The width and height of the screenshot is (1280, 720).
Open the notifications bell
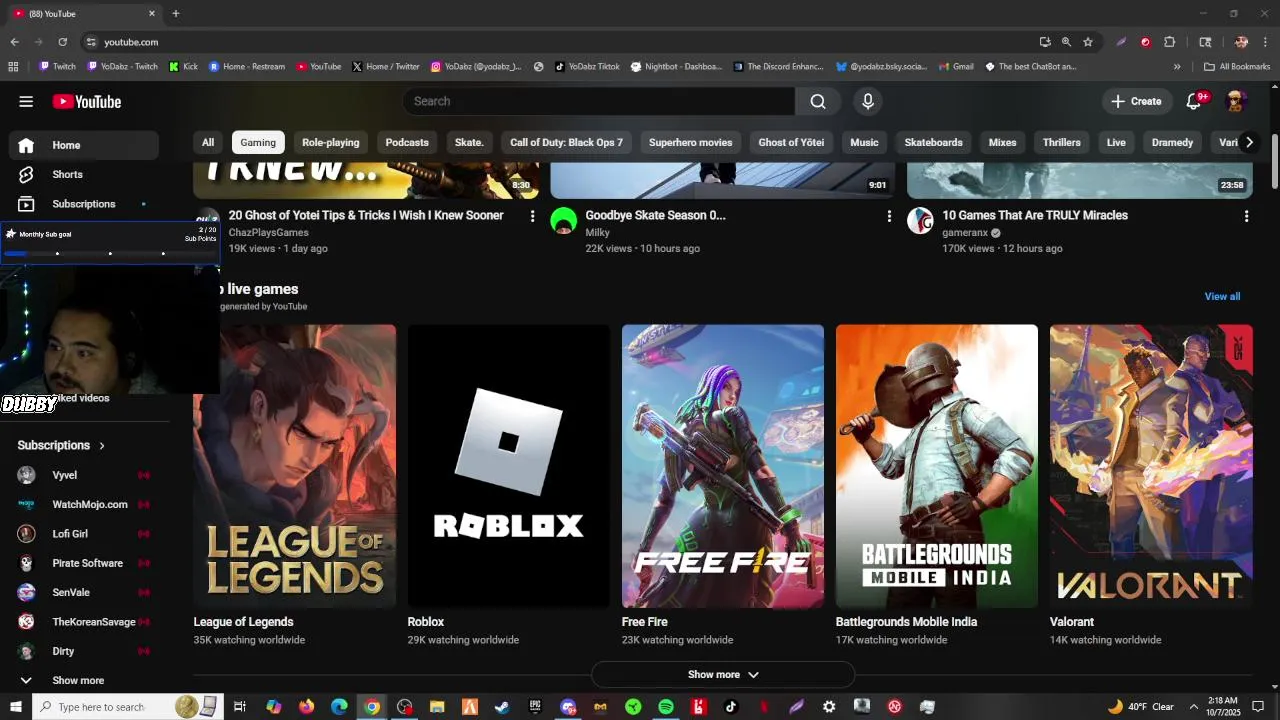(1194, 101)
